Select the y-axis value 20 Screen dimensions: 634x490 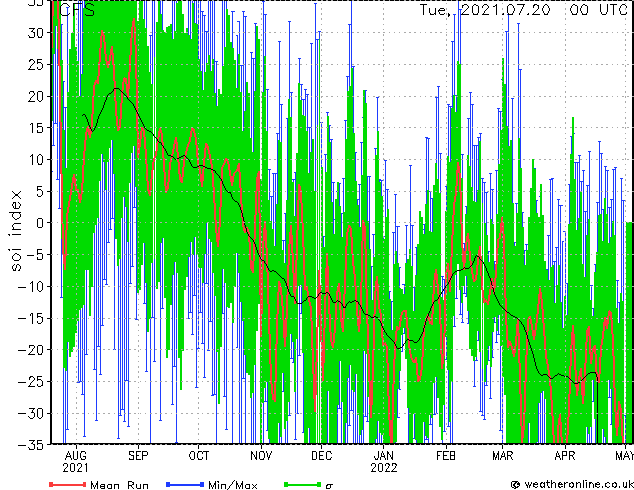(36, 97)
